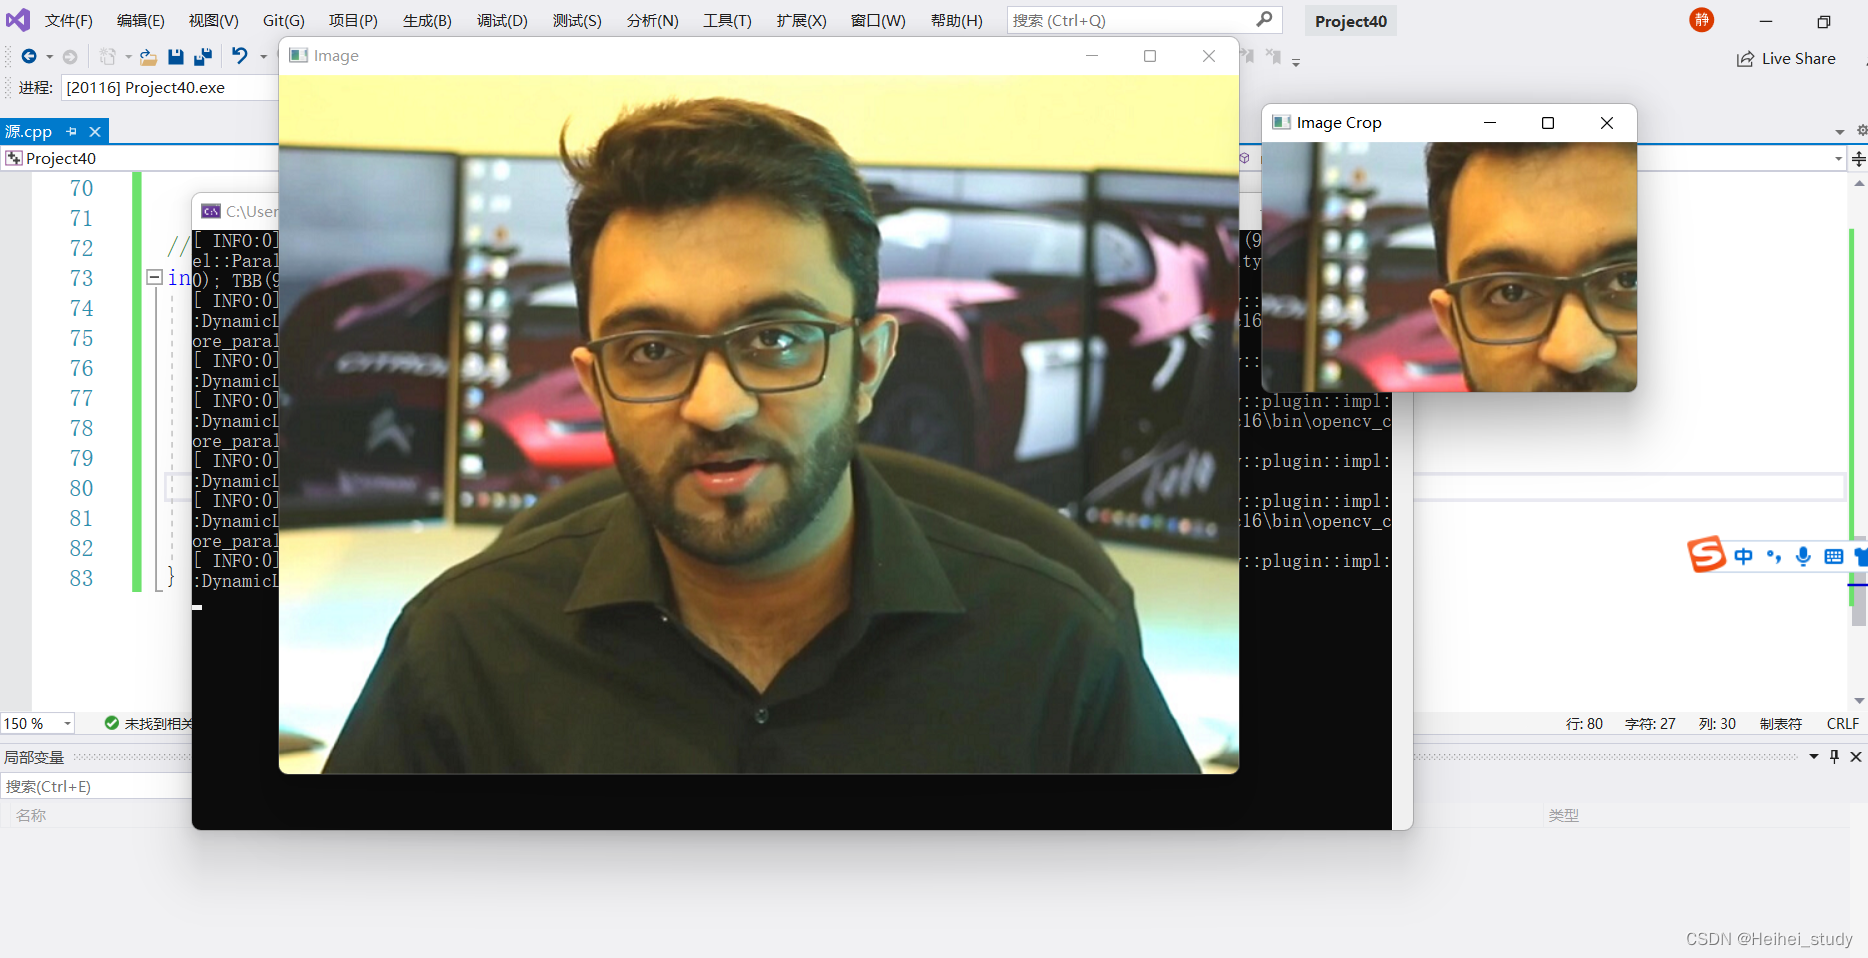The height and width of the screenshot is (958, 1868).
Task: Toggle auto-hide pin on the 局部变量 panel
Action: point(1834,756)
